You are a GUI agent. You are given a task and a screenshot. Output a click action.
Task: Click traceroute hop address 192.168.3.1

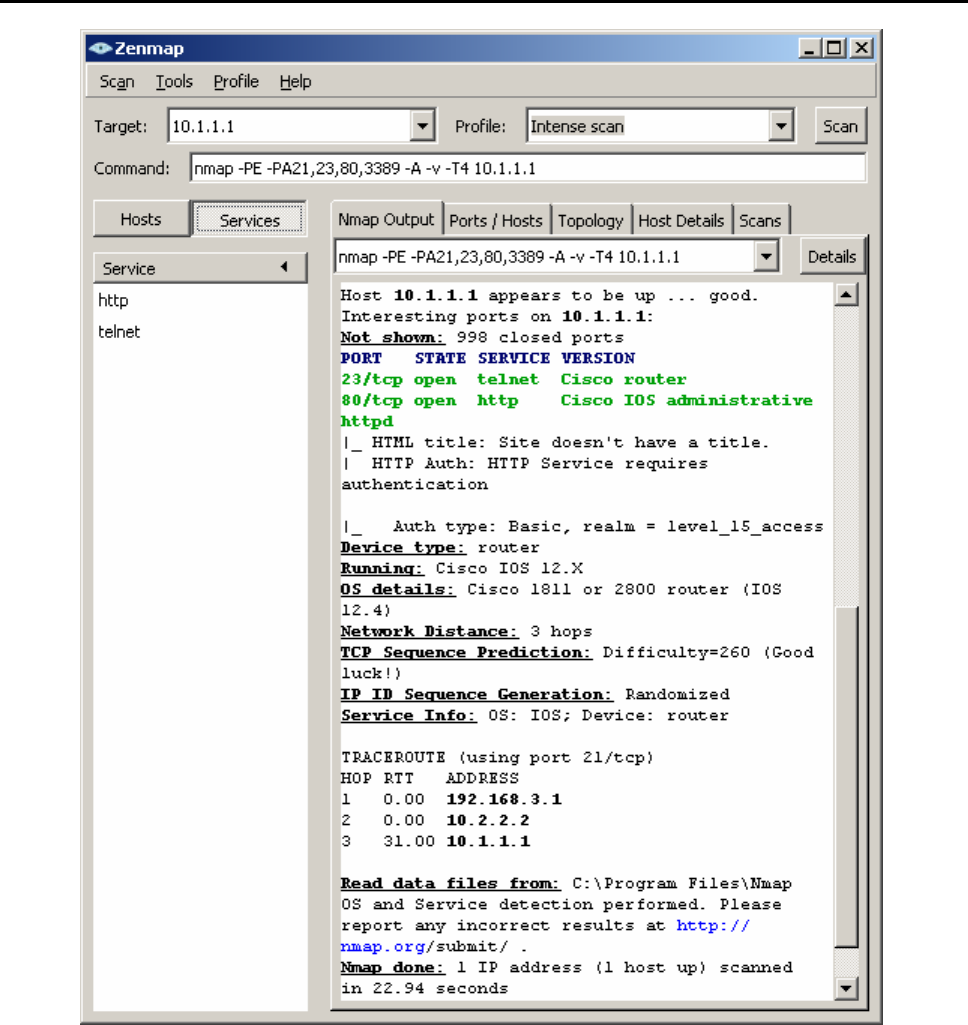pyautogui.click(x=504, y=799)
